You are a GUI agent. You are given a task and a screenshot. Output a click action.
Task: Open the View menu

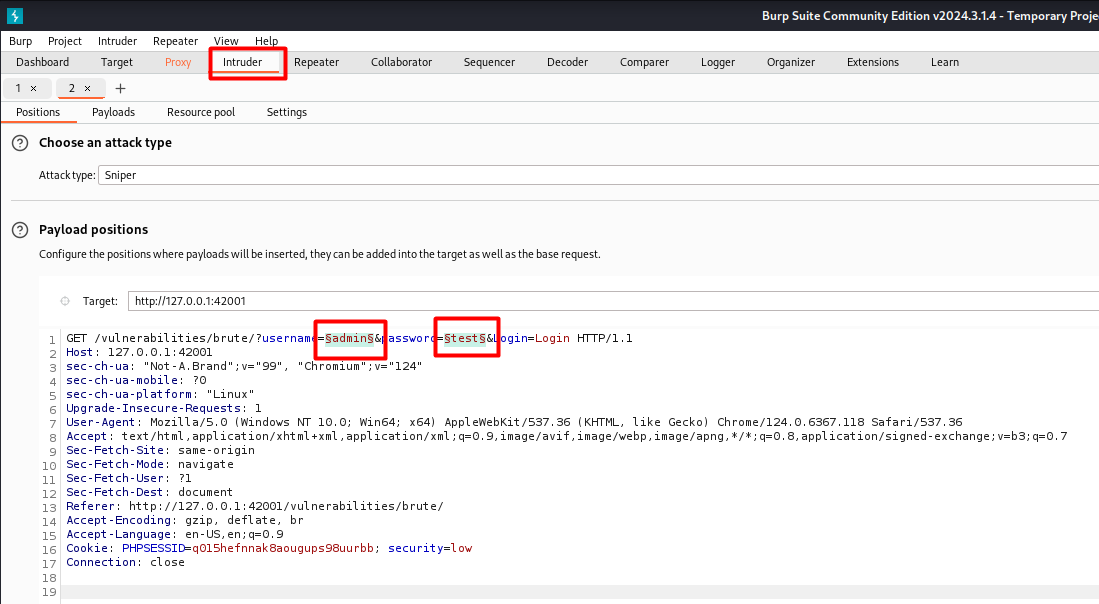226,41
